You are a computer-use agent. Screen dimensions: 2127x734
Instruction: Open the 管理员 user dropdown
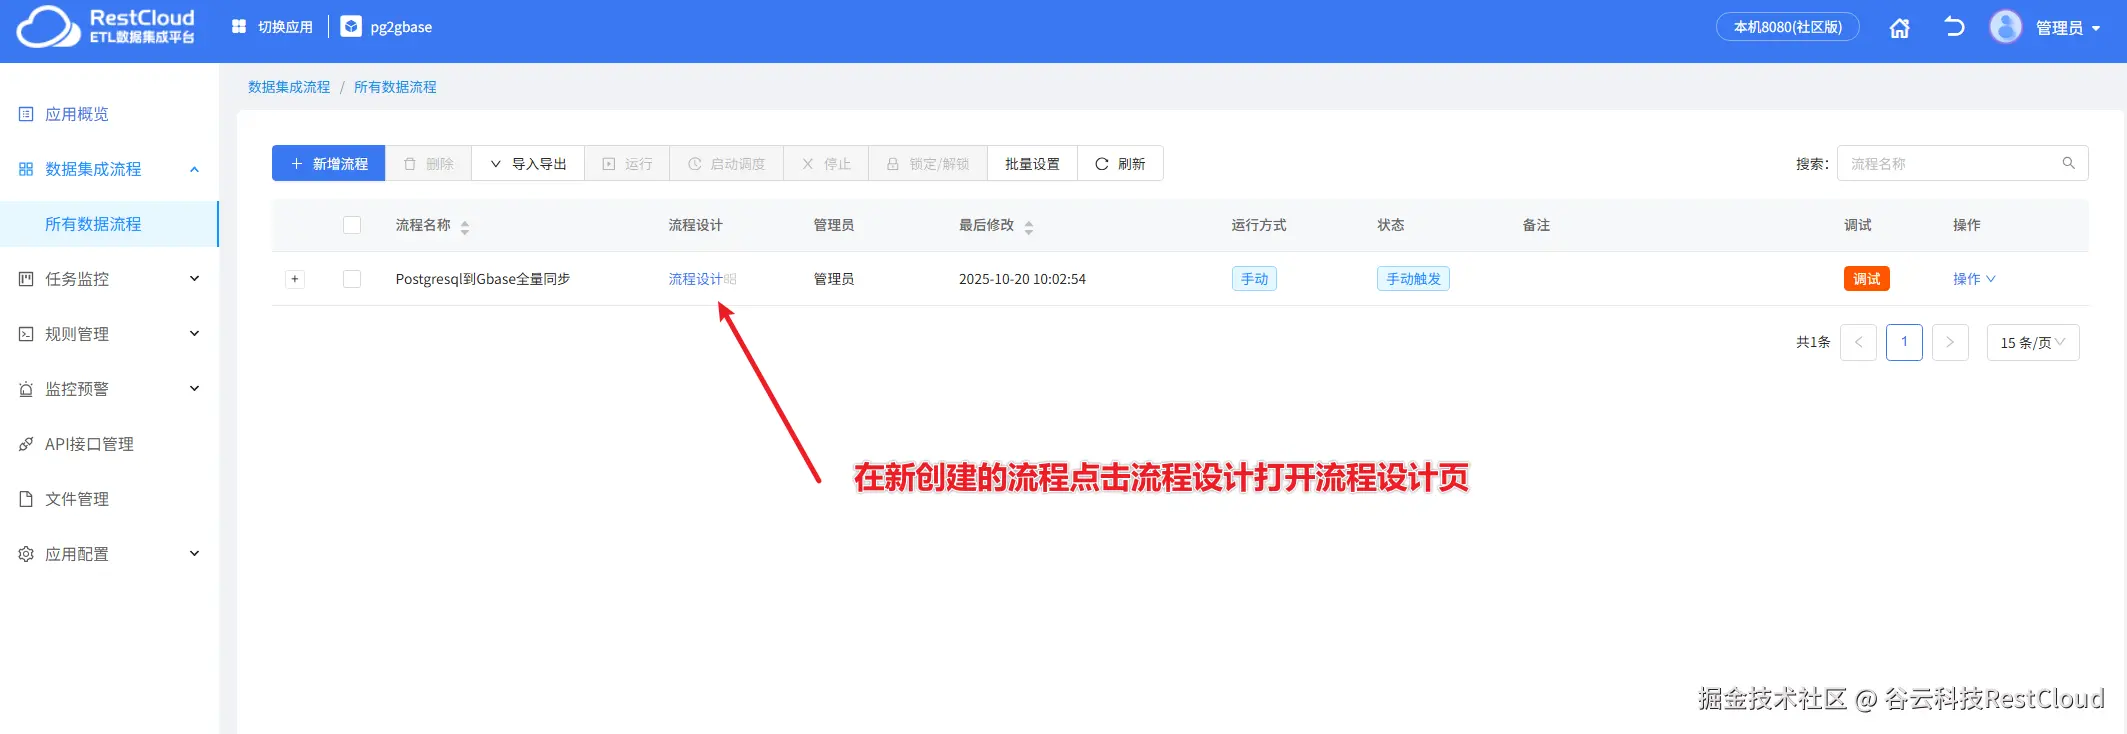click(2068, 28)
